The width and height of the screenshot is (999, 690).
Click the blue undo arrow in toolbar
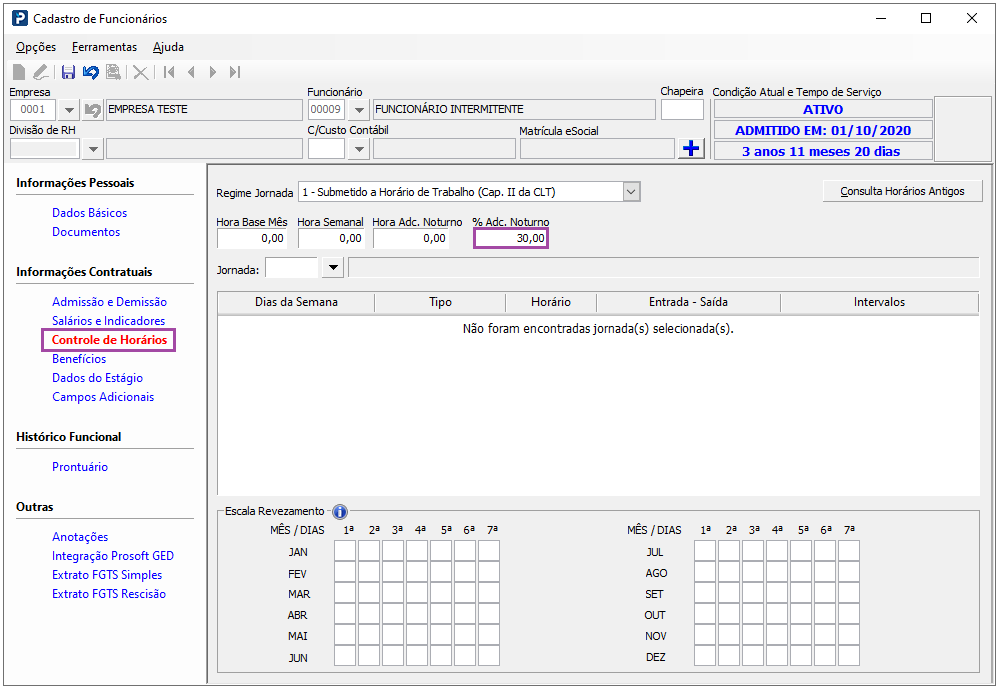pyautogui.click(x=90, y=72)
